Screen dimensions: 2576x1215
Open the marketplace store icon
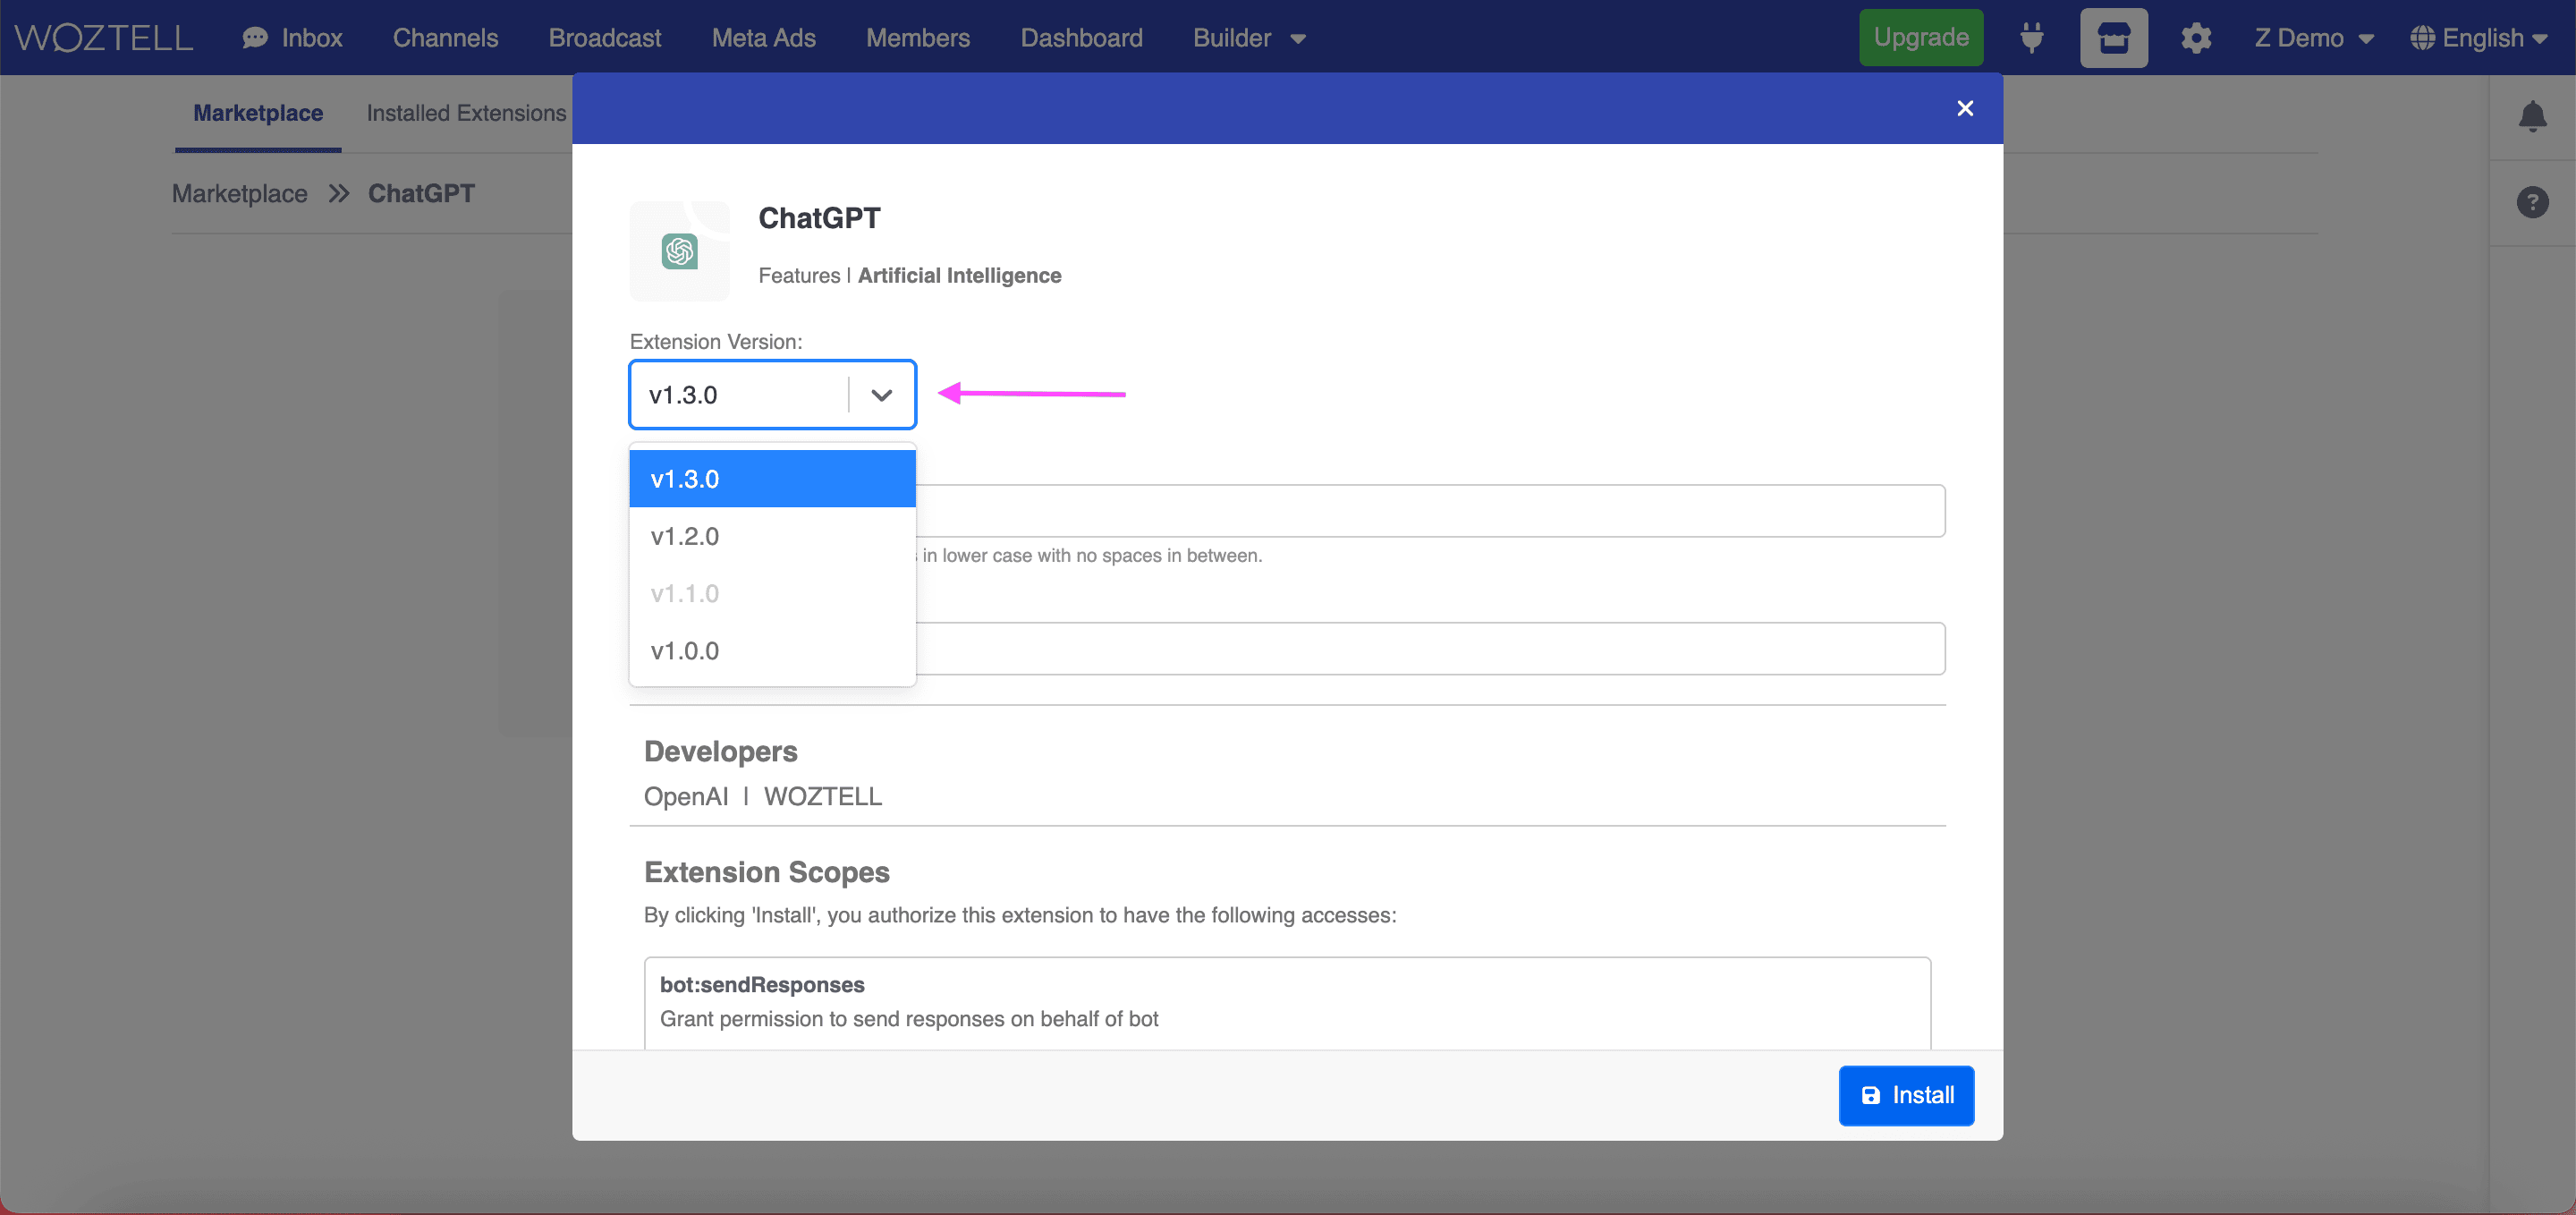2113,38
